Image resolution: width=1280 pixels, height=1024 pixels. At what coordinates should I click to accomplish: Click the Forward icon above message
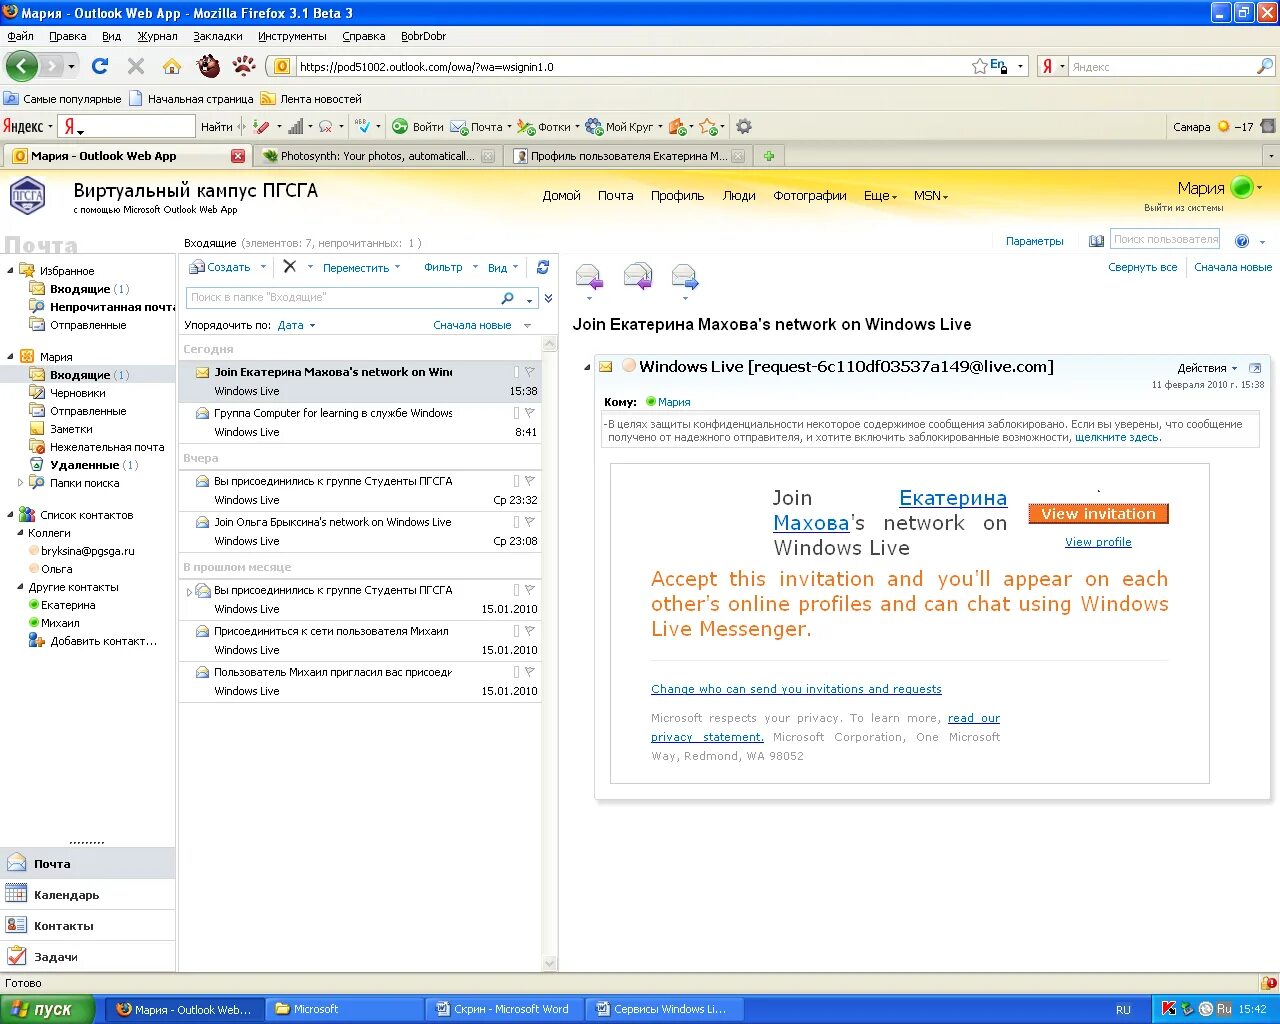[685, 276]
